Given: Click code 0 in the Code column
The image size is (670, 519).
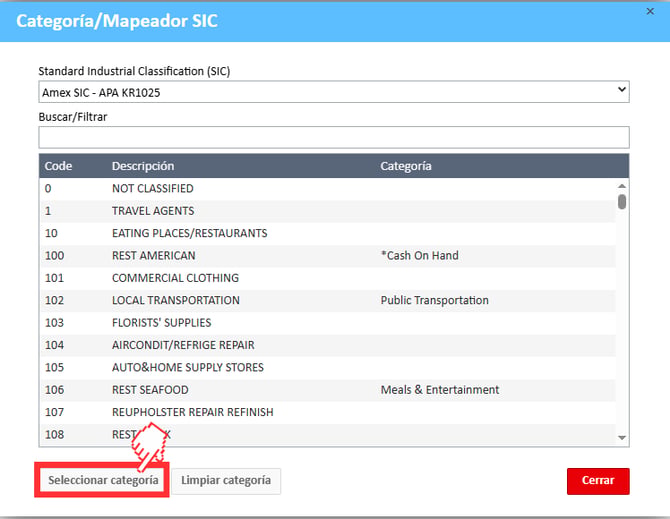Looking at the screenshot, I should pyautogui.click(x=48, y=188).
